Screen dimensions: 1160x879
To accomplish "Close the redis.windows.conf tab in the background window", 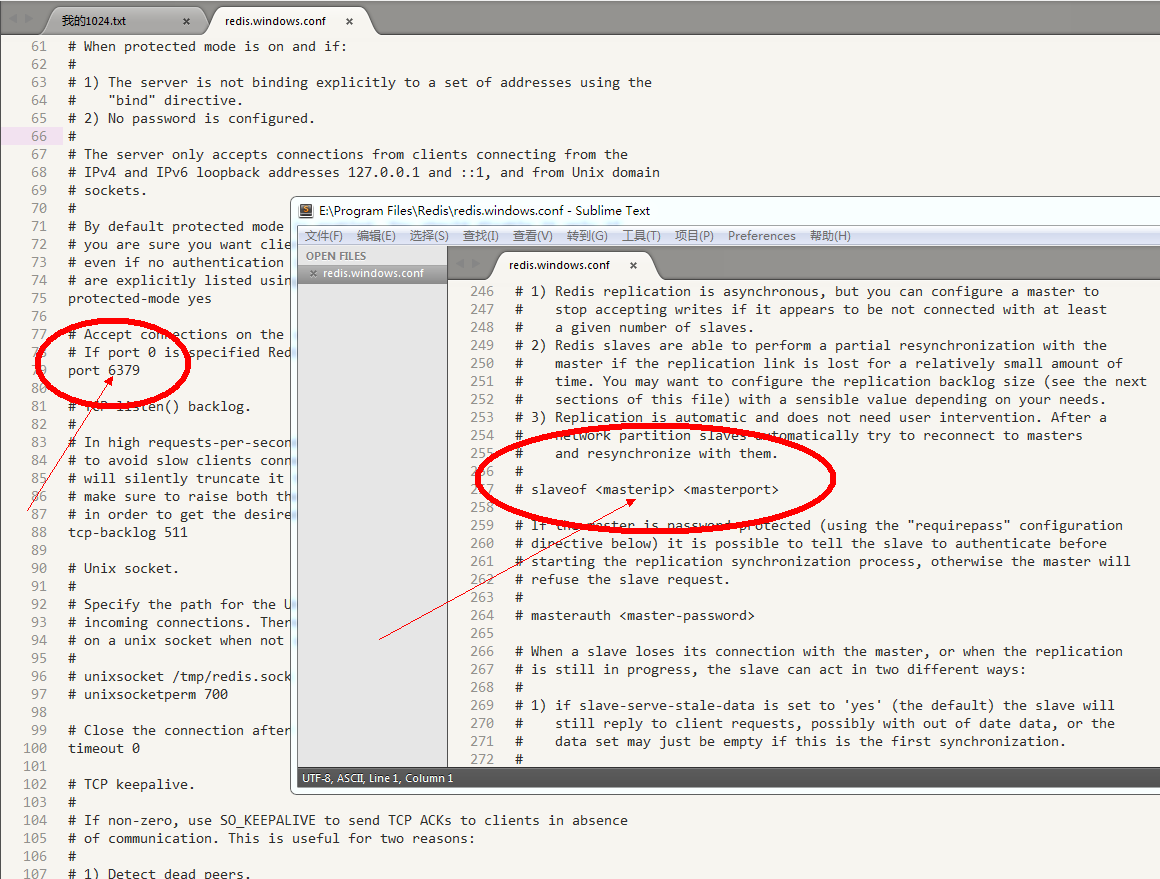I will tap(349, 21).
